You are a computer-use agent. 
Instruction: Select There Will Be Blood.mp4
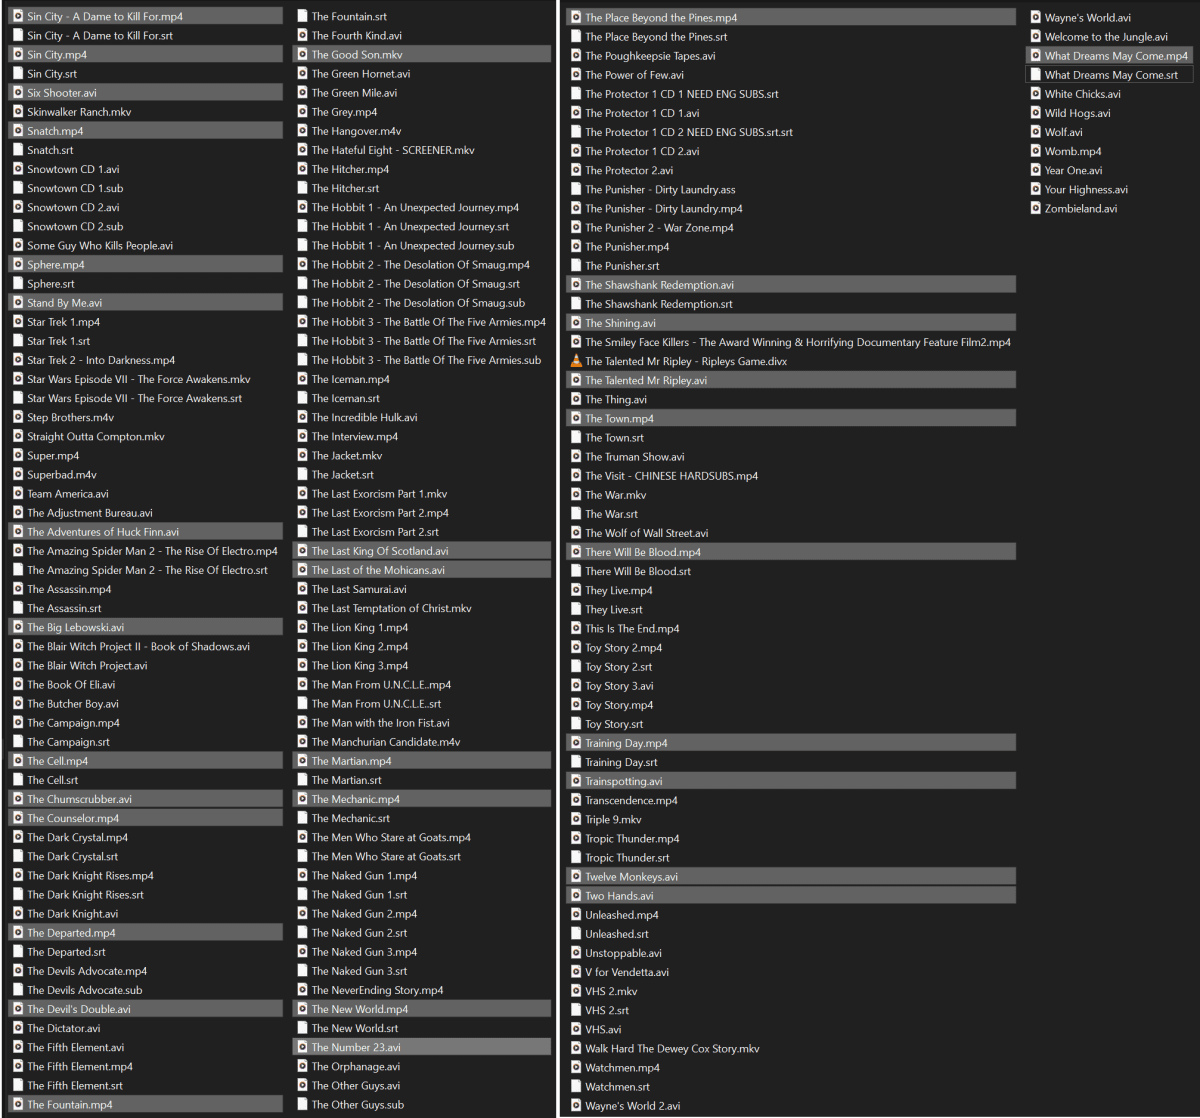791,552
